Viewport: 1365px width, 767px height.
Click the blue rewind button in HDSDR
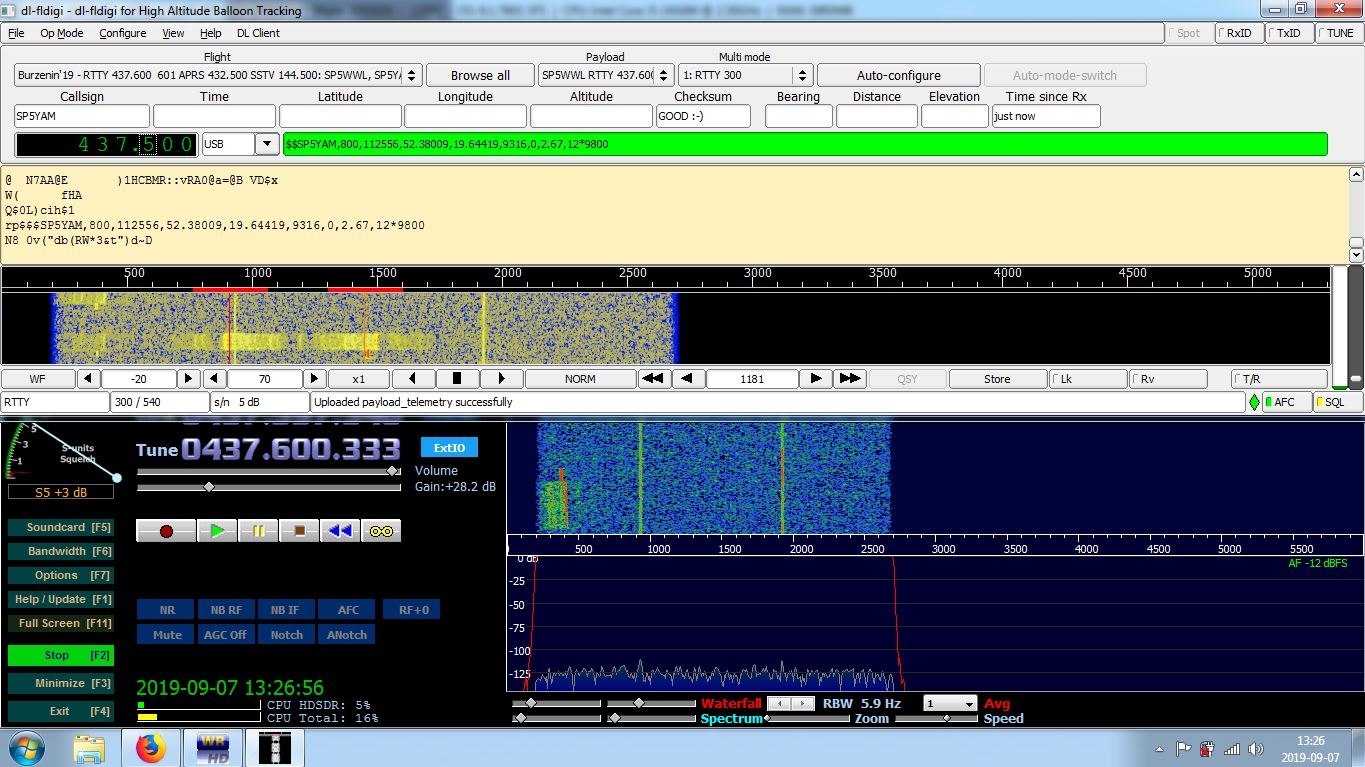coord(340,531)
